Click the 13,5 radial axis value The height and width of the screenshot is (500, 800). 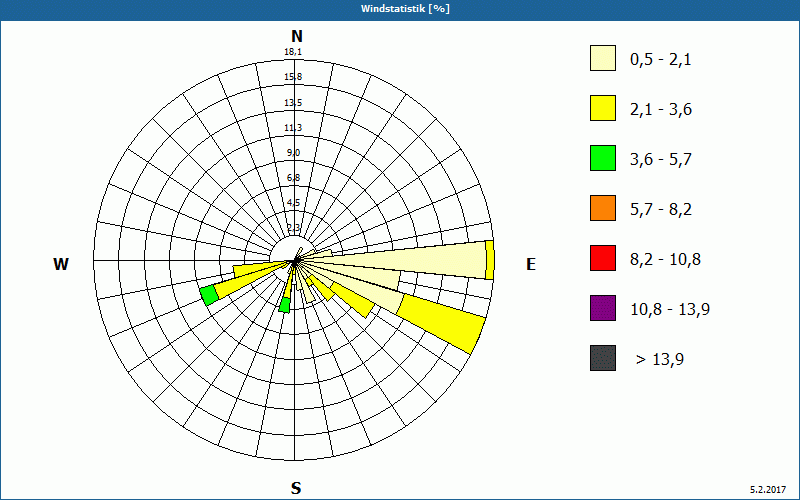(x=293, y=103)
